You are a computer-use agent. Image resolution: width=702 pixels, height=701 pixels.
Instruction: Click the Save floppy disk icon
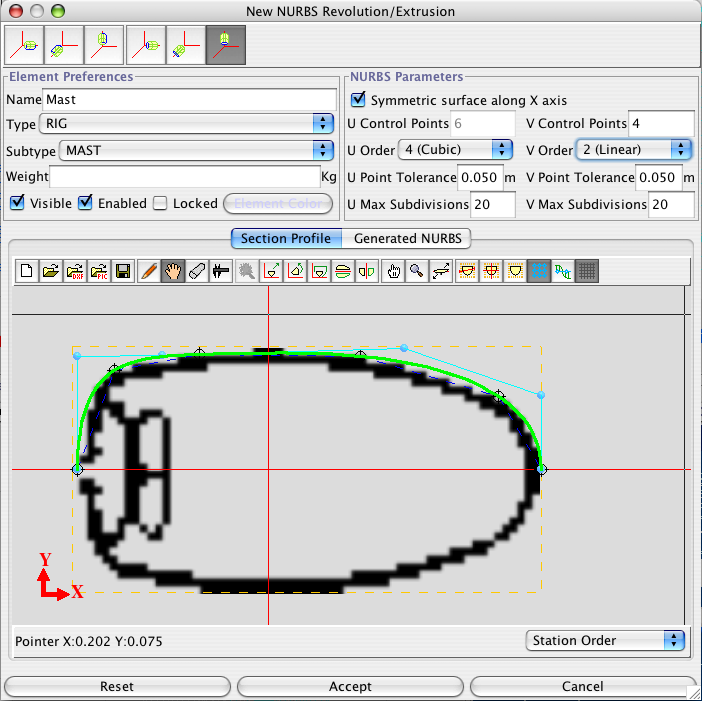click(x=122, y=270)
